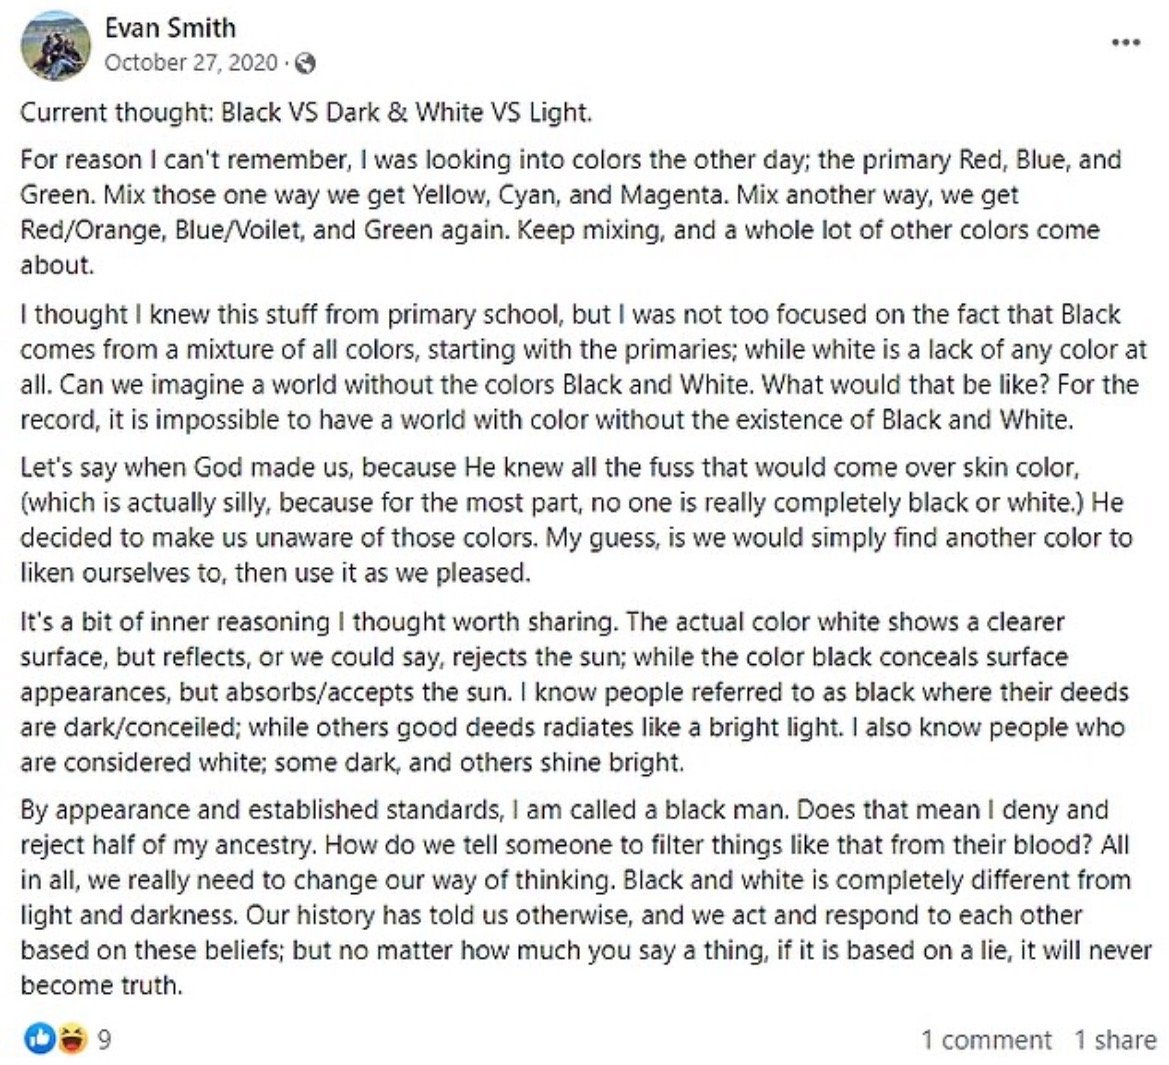Show who reacted via the 9 count
This screenshot has width=1169, height=1065.
coord(104,1040)
